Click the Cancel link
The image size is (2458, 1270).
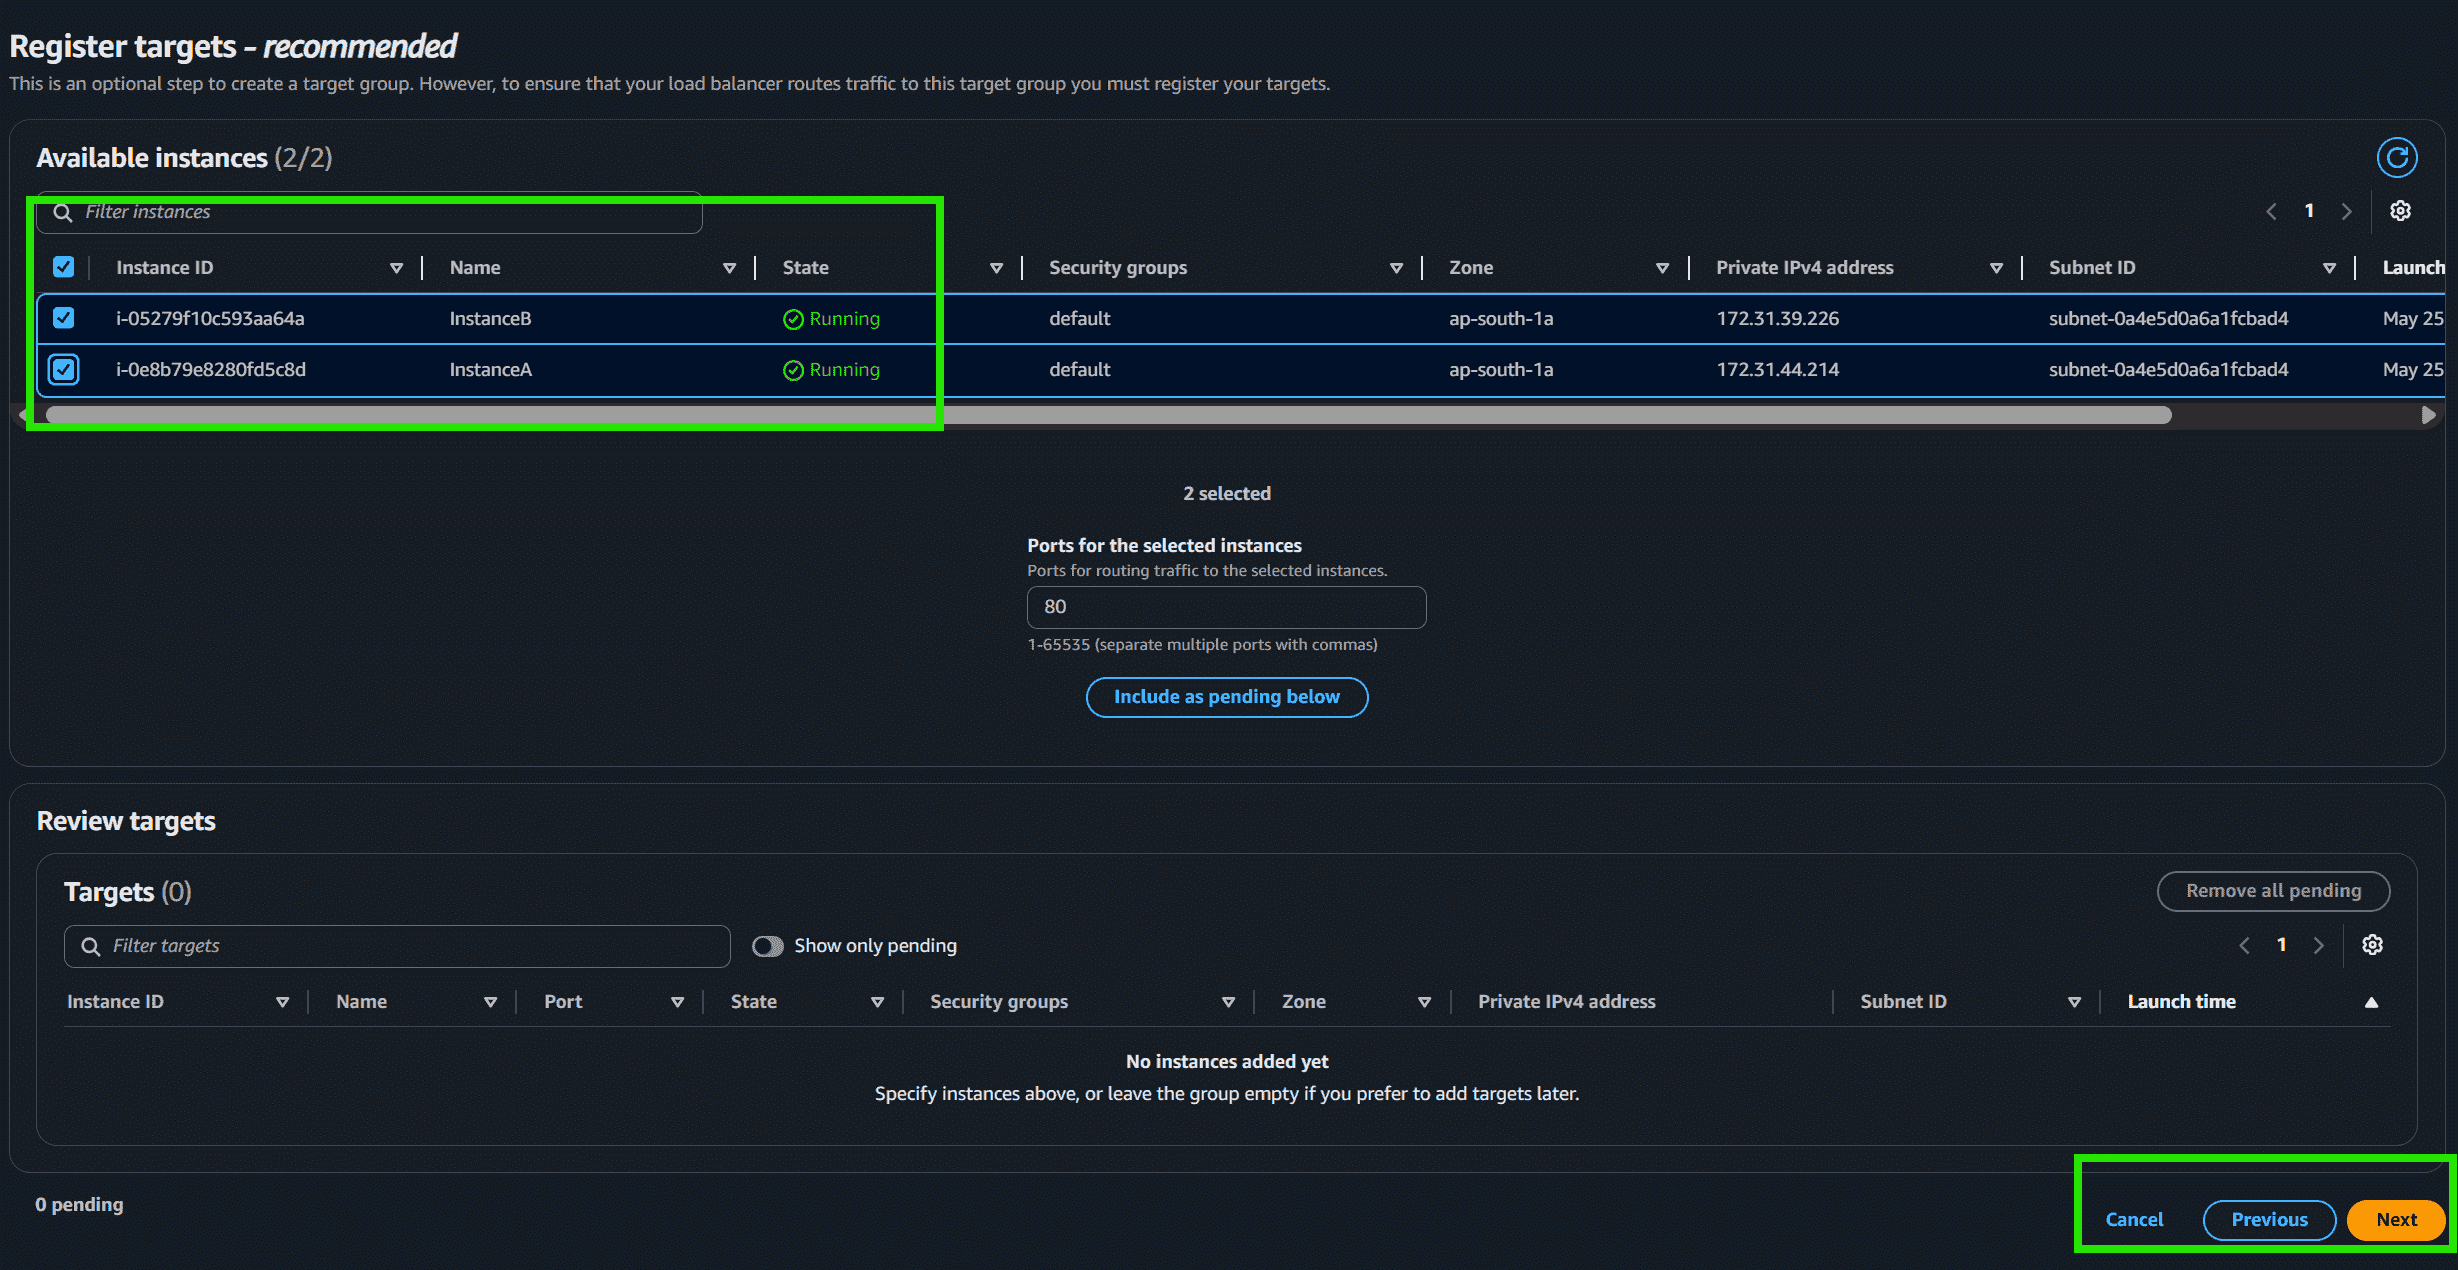coord(2134,1220)
